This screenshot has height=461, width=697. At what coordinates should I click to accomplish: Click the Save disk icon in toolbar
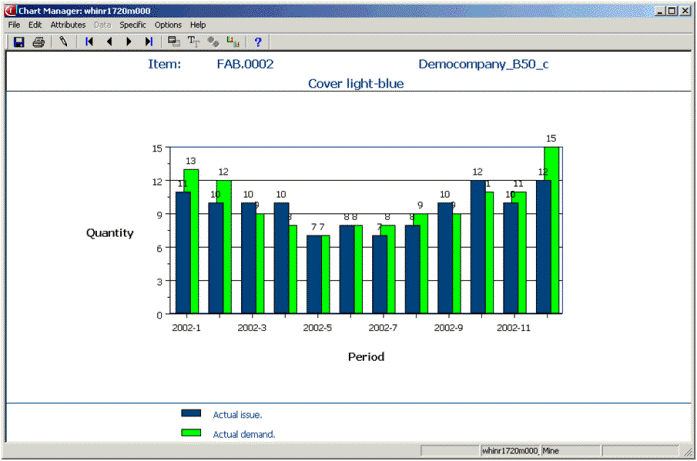[x=18, y=42]
